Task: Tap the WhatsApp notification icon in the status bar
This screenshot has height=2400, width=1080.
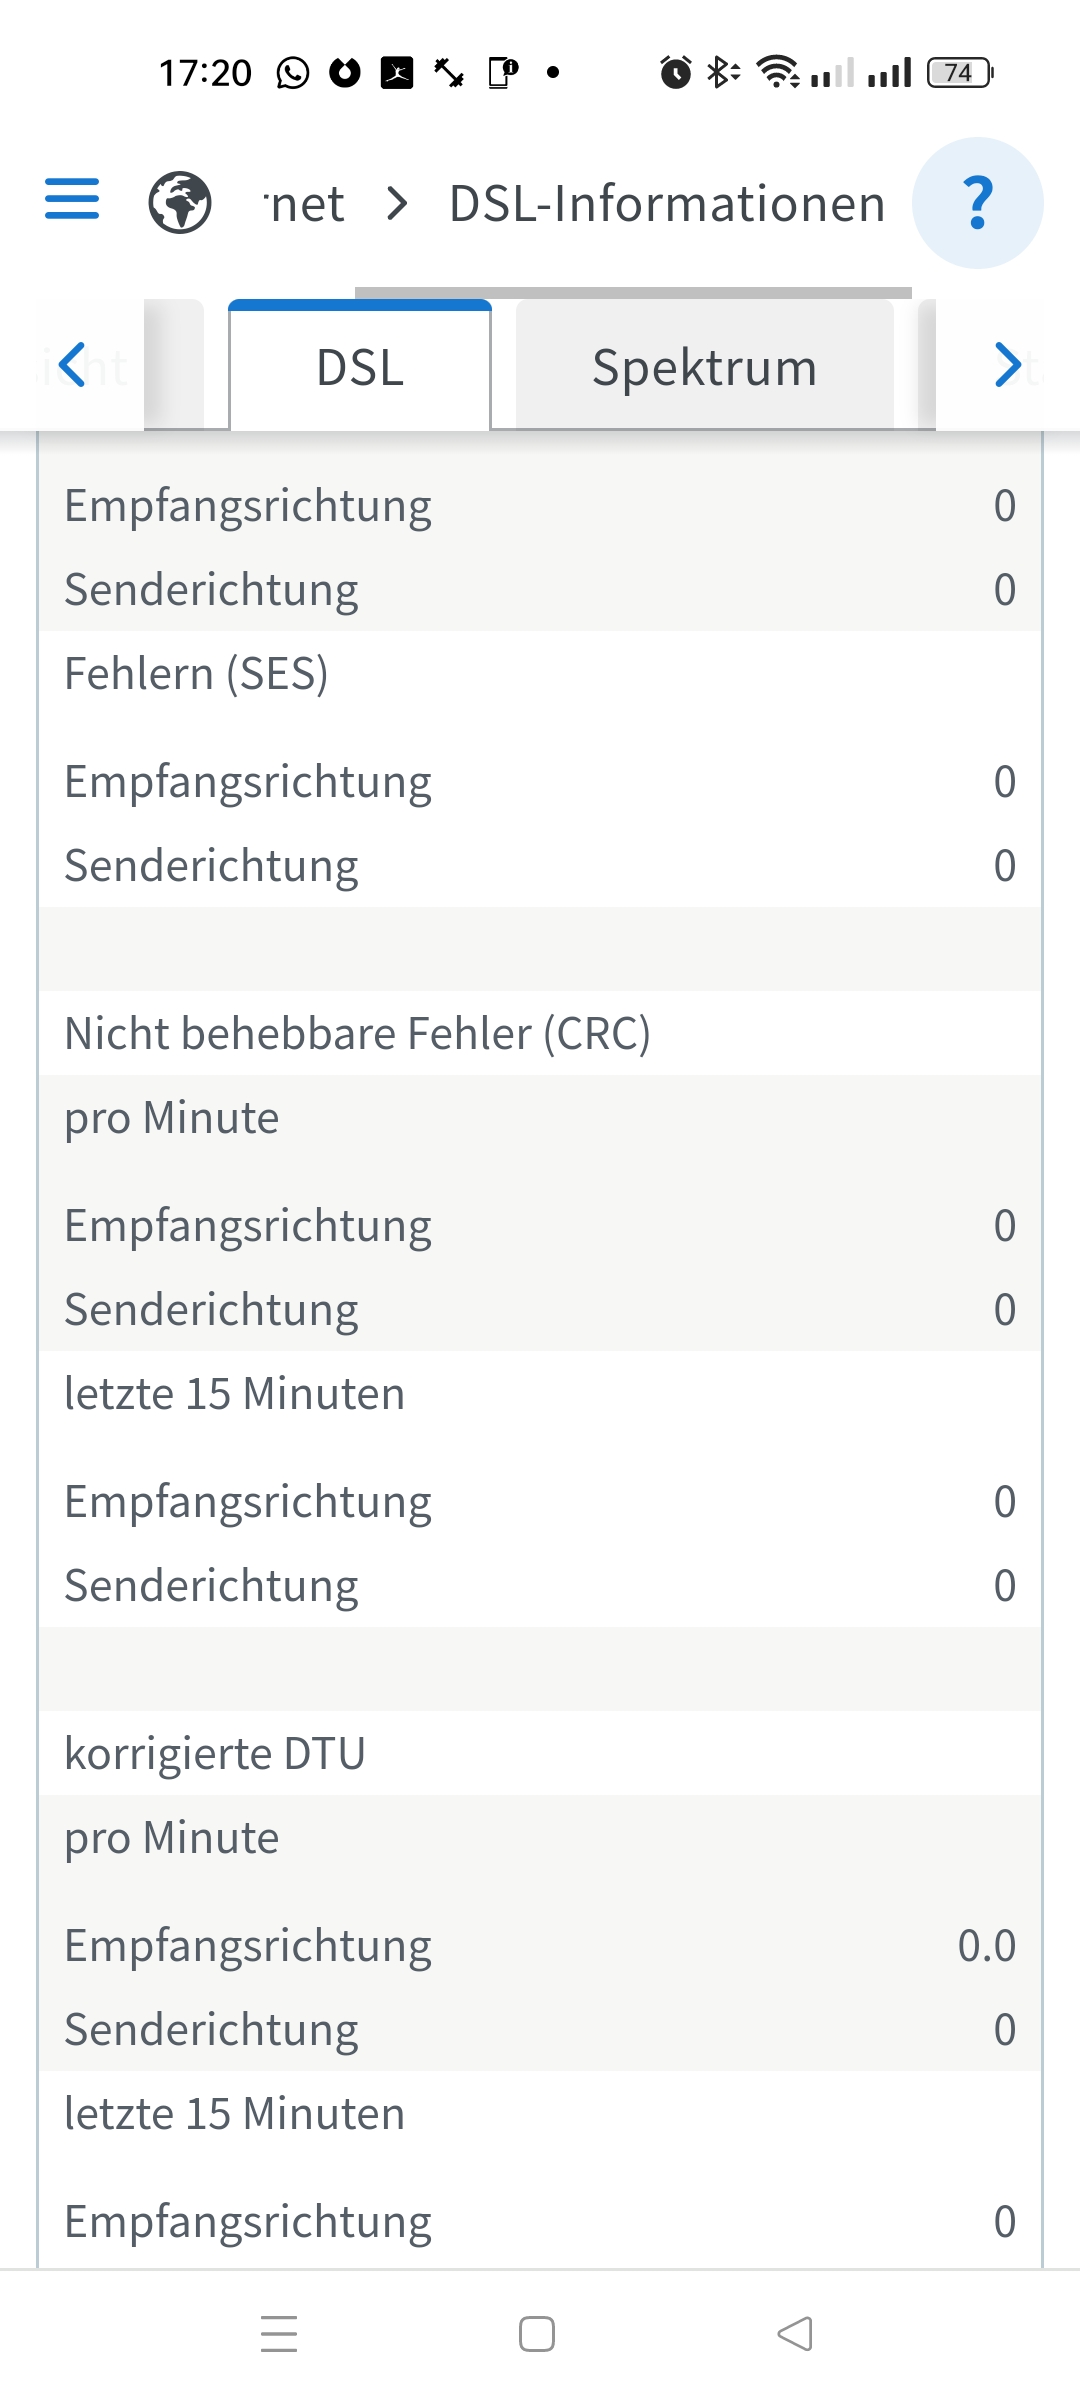Action: [293, 73]
